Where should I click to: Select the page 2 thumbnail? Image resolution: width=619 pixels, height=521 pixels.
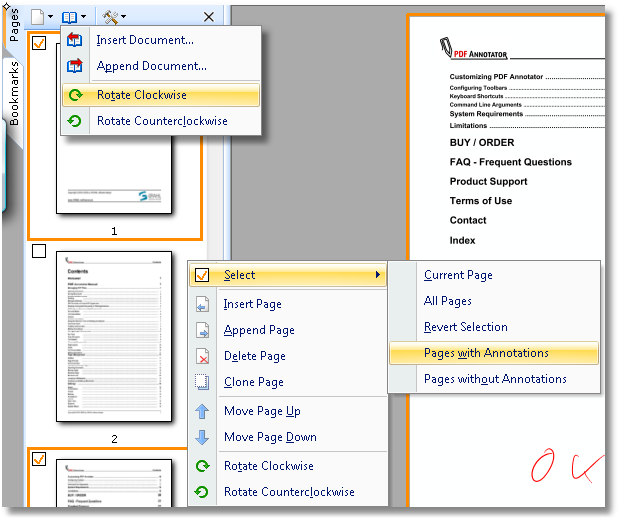114,340
